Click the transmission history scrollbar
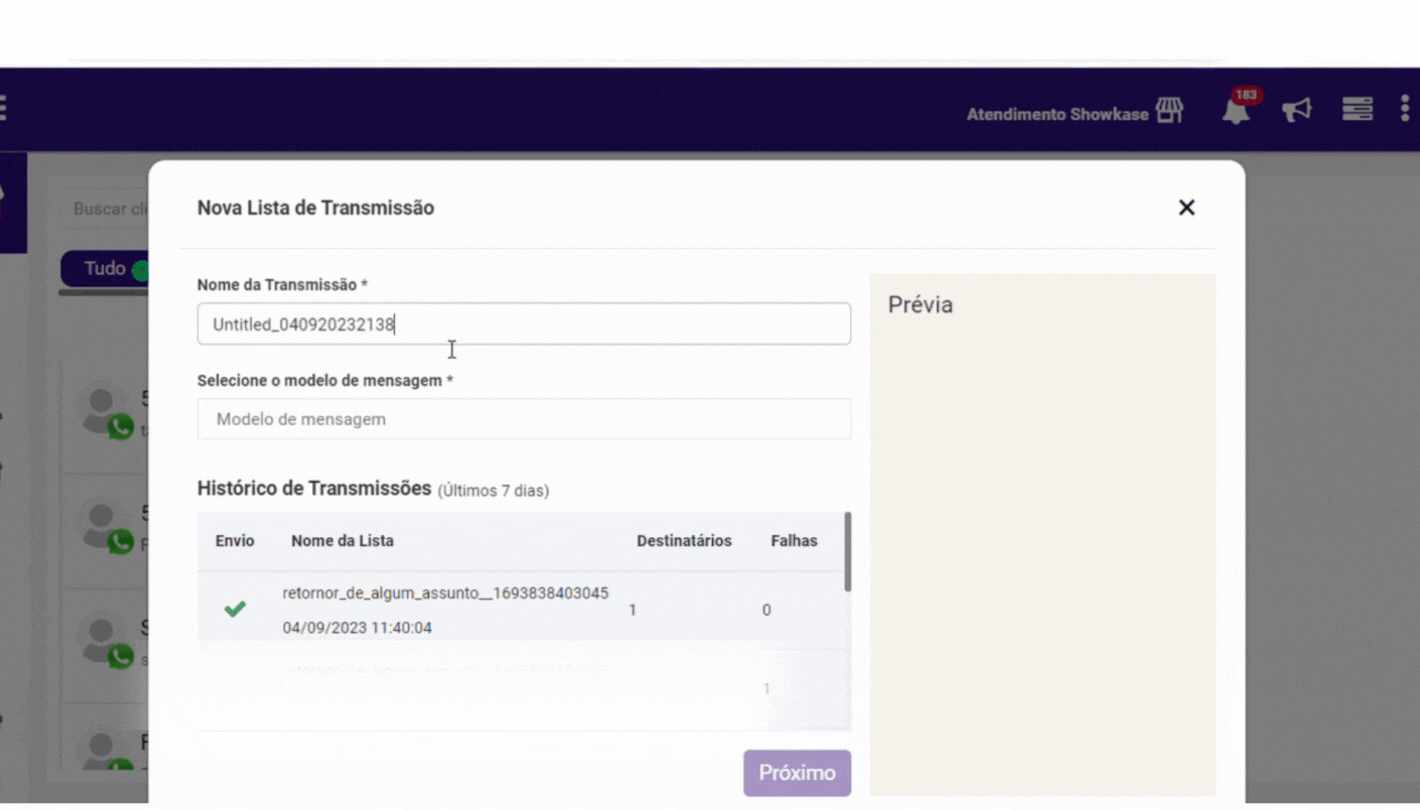This screenshot has width=1420, height=810. pos(848,553)
